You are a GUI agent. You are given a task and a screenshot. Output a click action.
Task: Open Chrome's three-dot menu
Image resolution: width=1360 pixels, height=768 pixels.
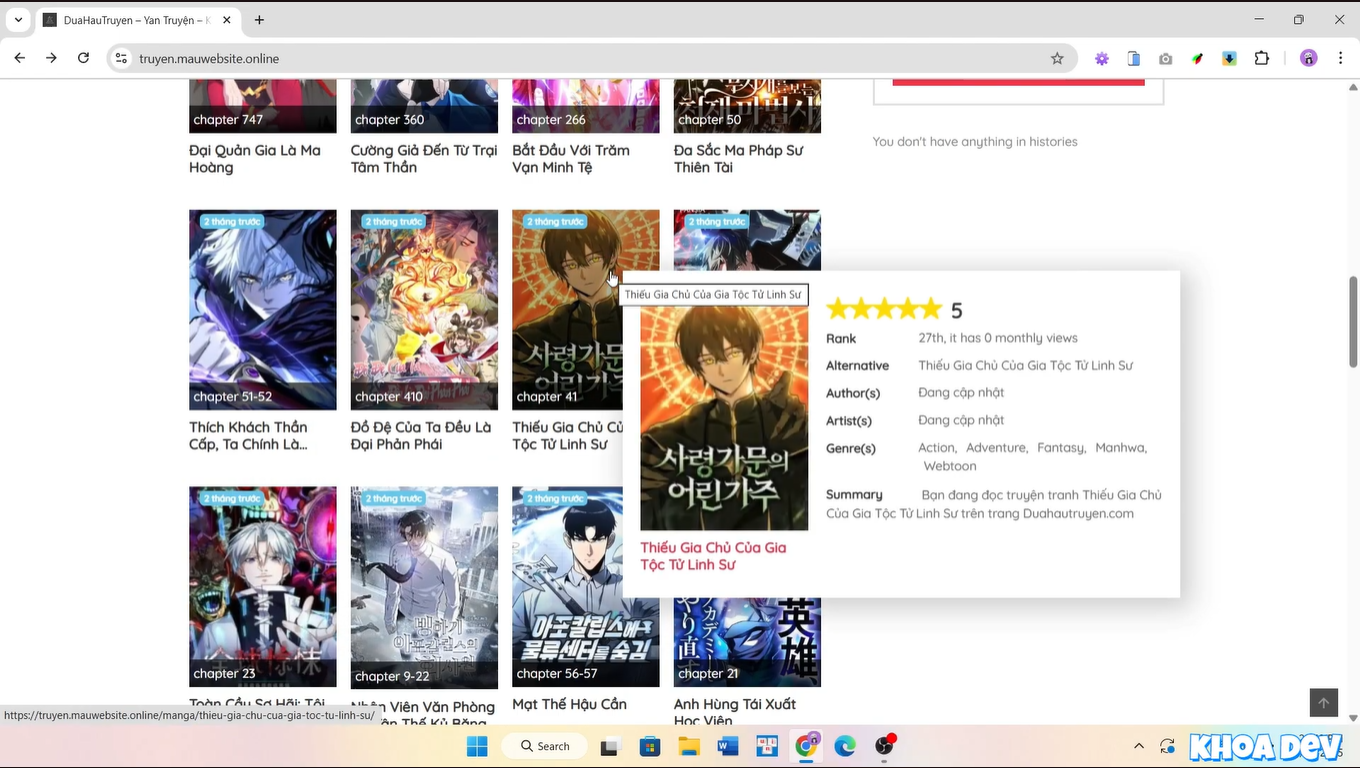(x=1340, y=58)
